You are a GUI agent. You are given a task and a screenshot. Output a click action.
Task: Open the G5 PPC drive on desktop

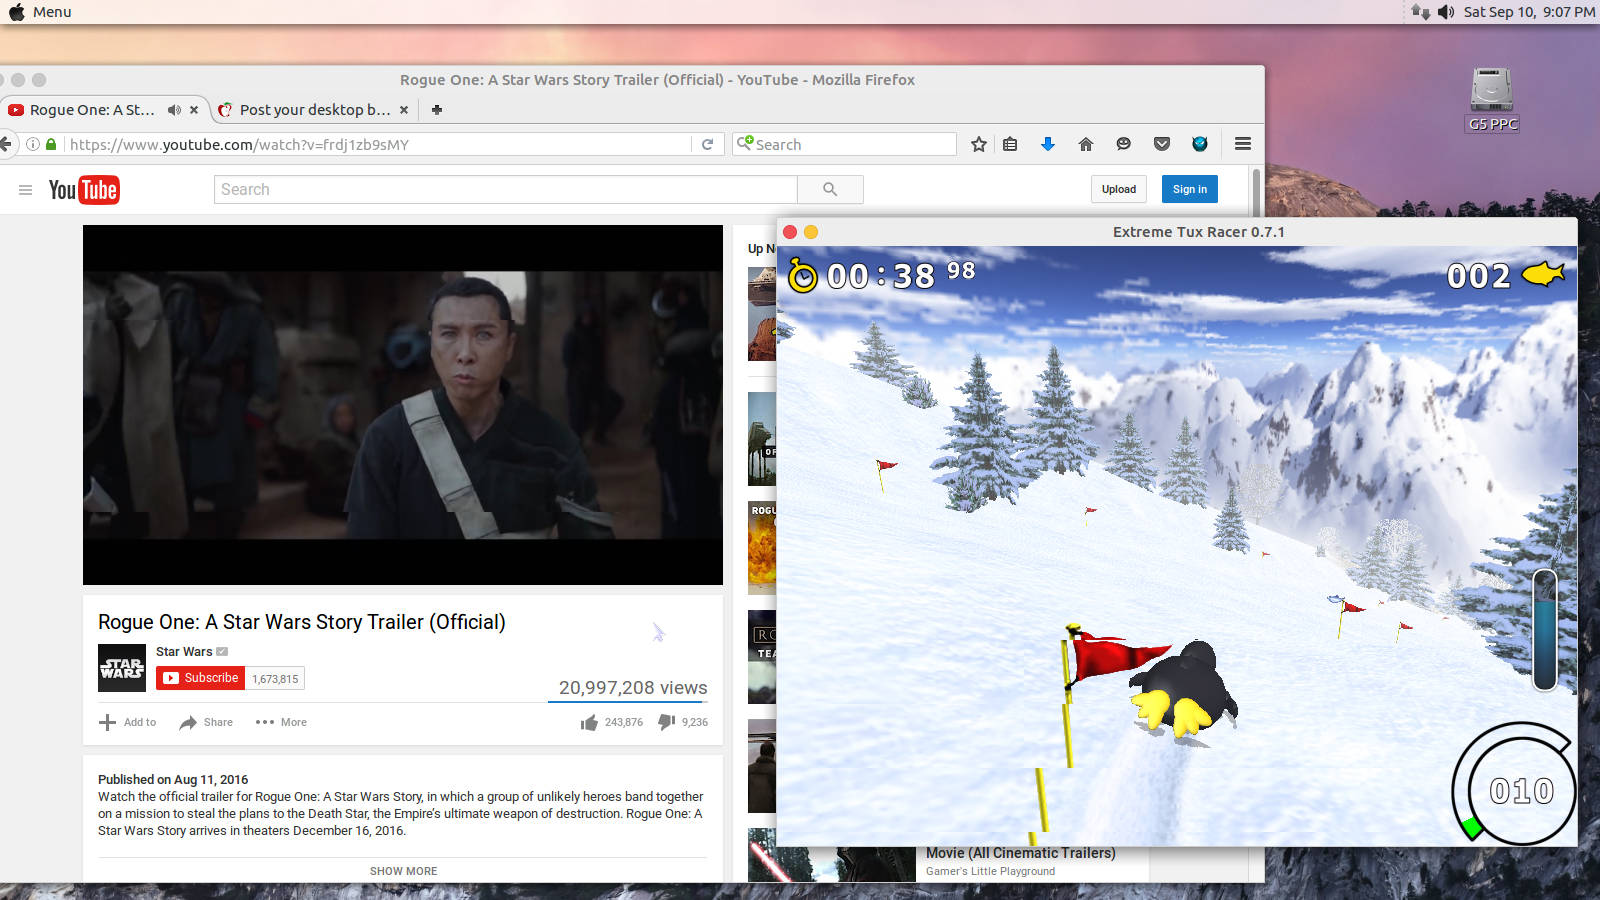(1492, 99)
